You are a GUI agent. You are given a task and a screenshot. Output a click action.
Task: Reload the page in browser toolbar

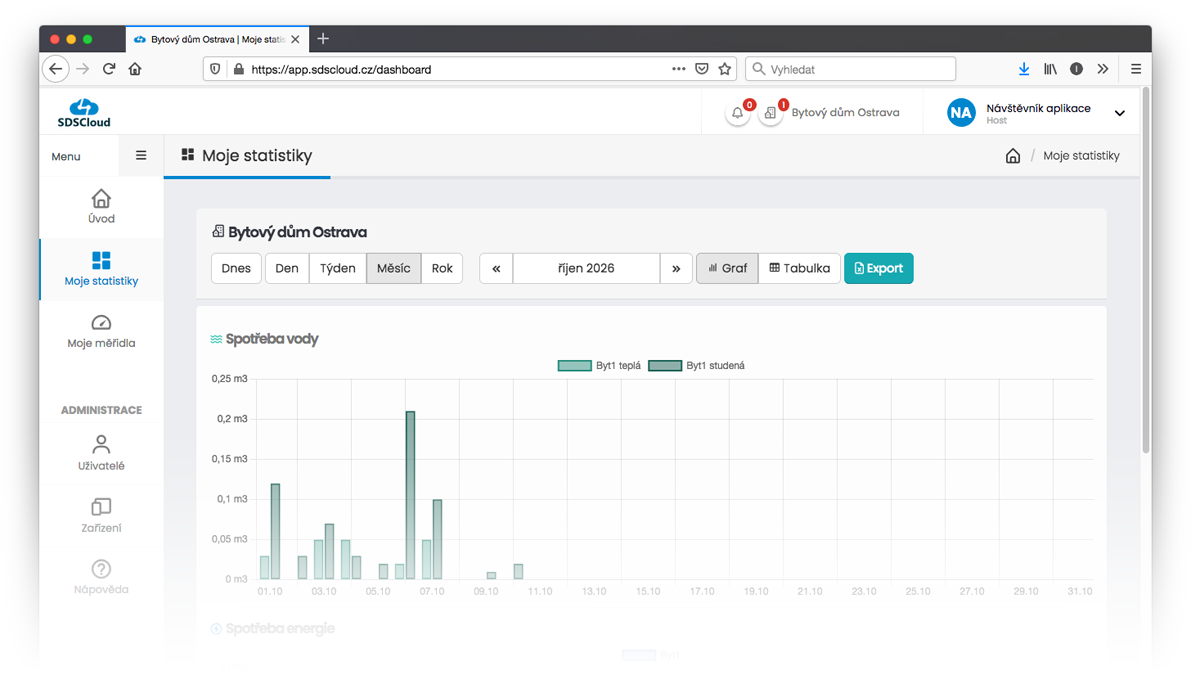coord(109,69)
